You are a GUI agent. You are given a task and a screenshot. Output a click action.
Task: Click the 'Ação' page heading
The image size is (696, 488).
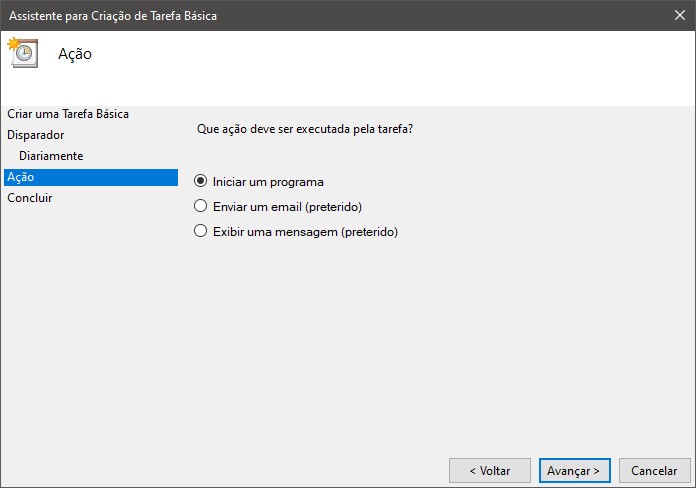click(x=75, y=54)
